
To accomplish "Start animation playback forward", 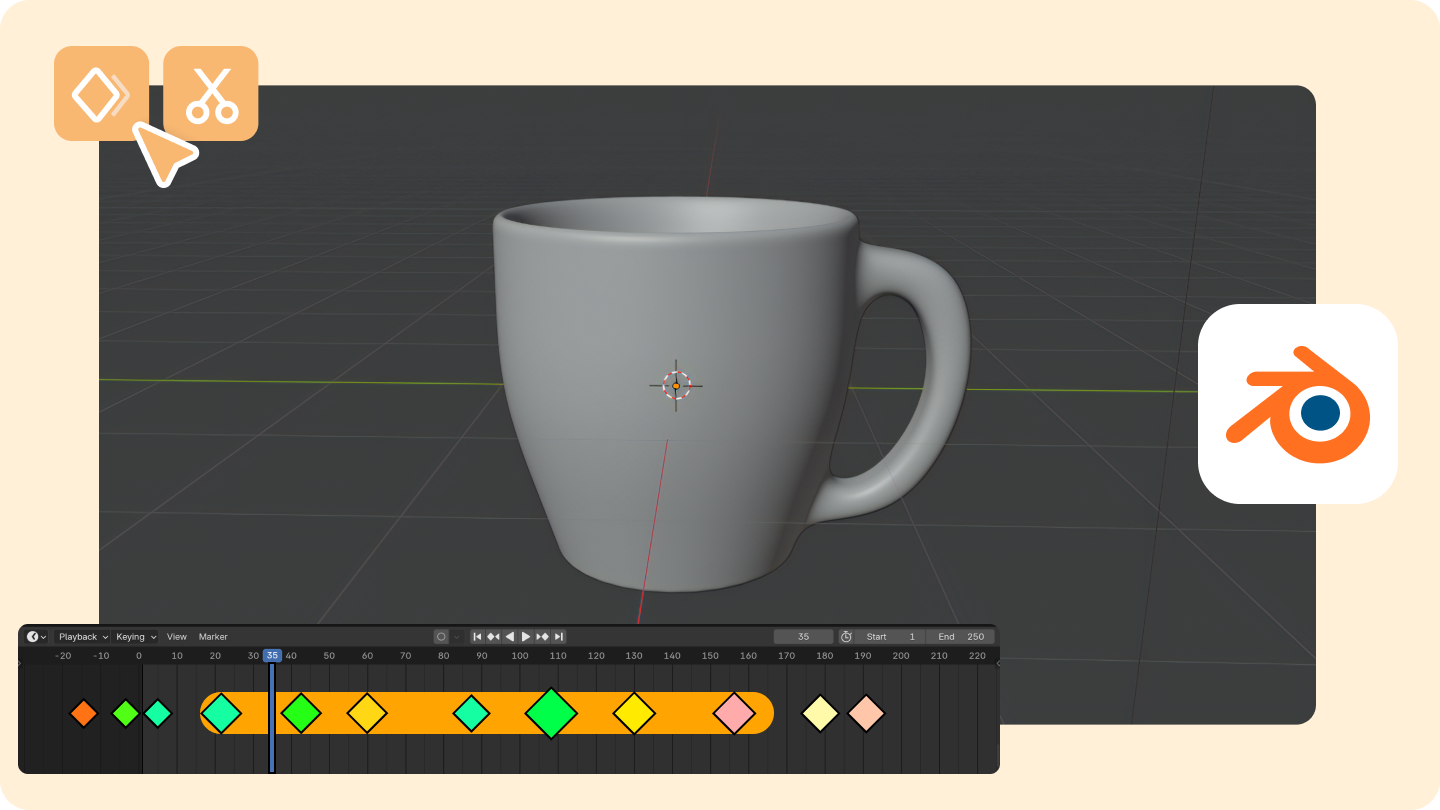I will pos(526,636).
